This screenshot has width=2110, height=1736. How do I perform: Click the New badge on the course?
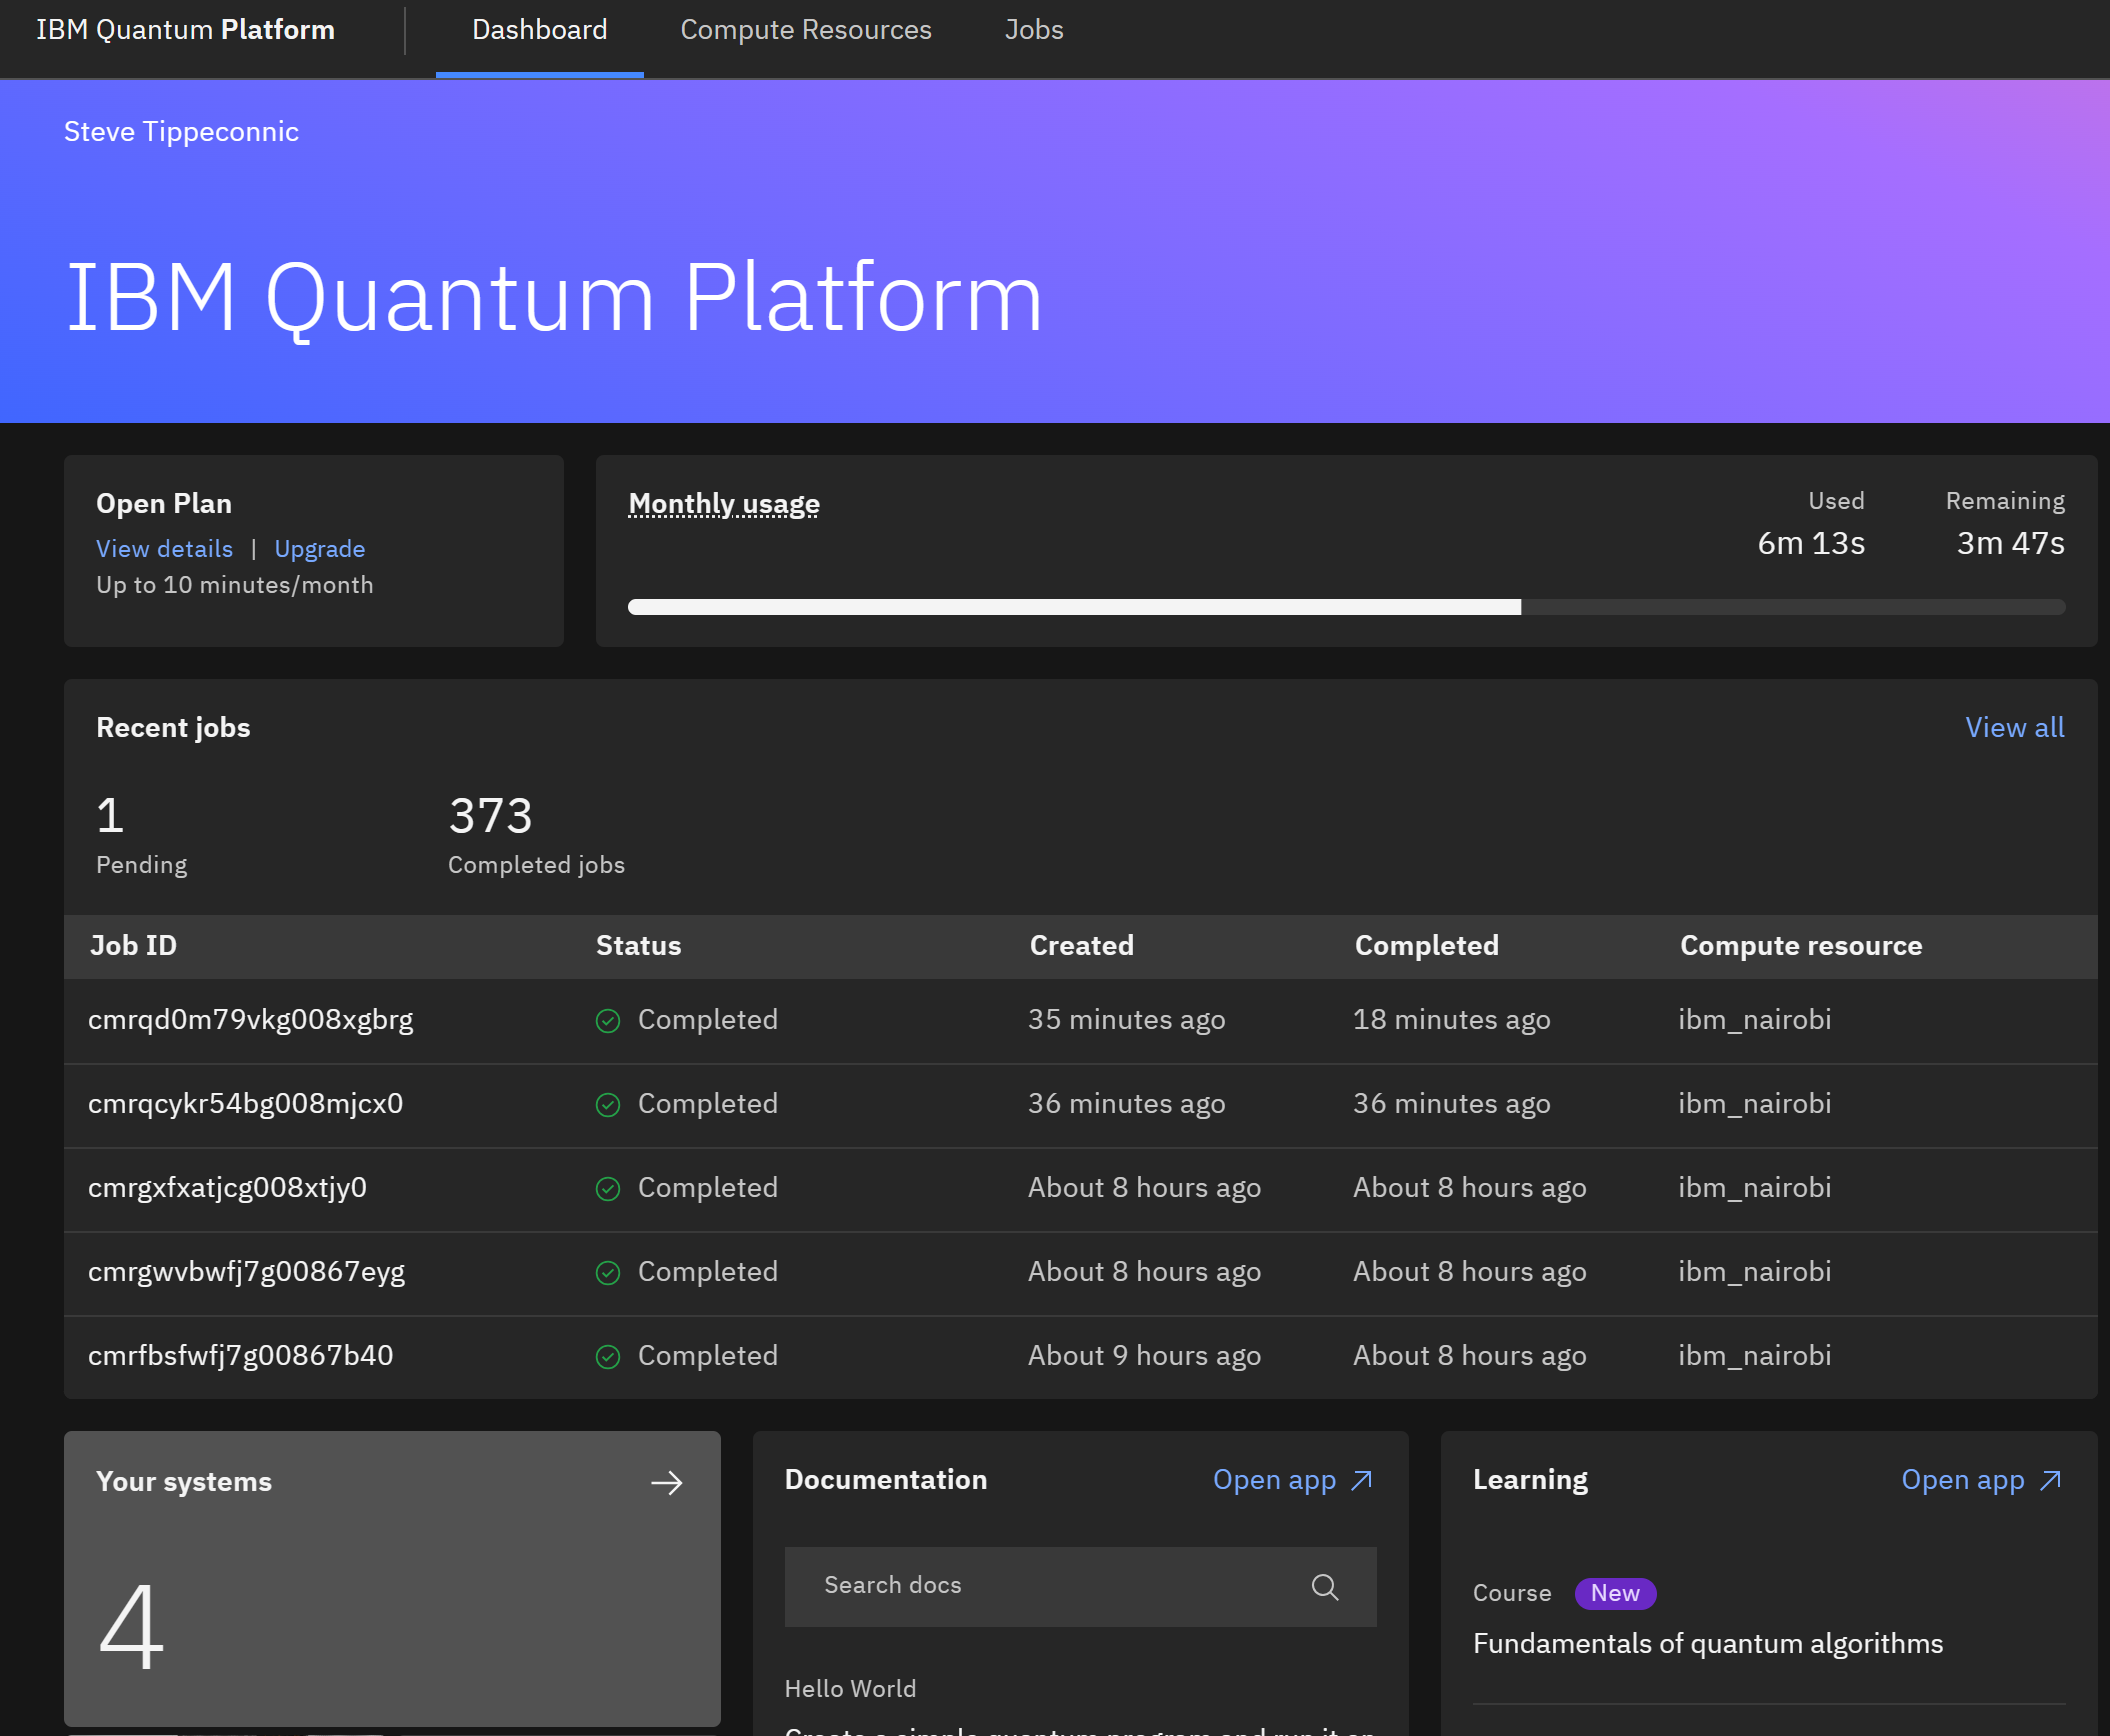pos(1615,1593)
